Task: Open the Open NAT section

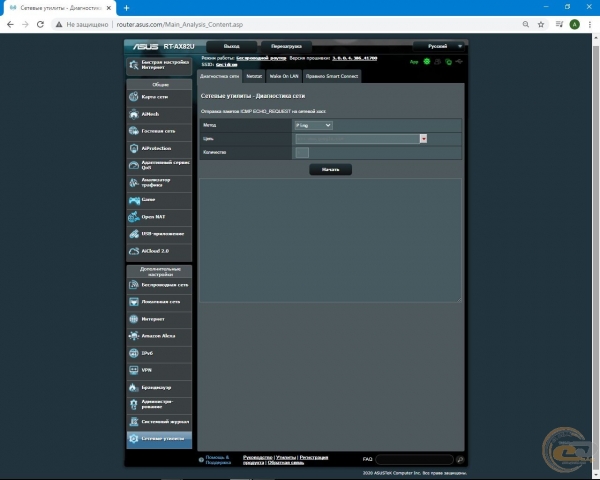Action: (x=159, y=217)
